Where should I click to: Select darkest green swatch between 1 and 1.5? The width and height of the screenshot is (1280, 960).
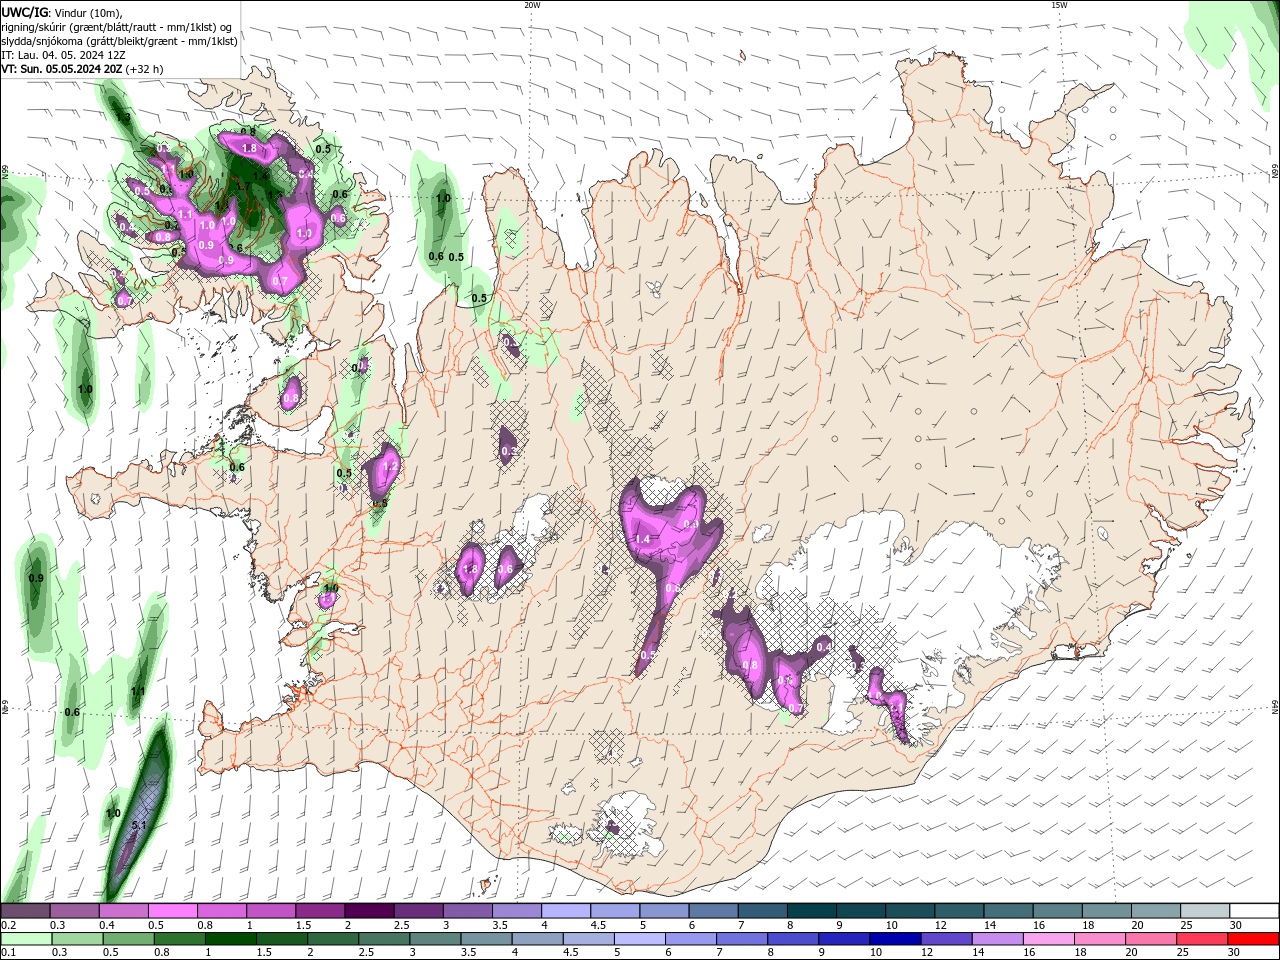tap(230, 939)
